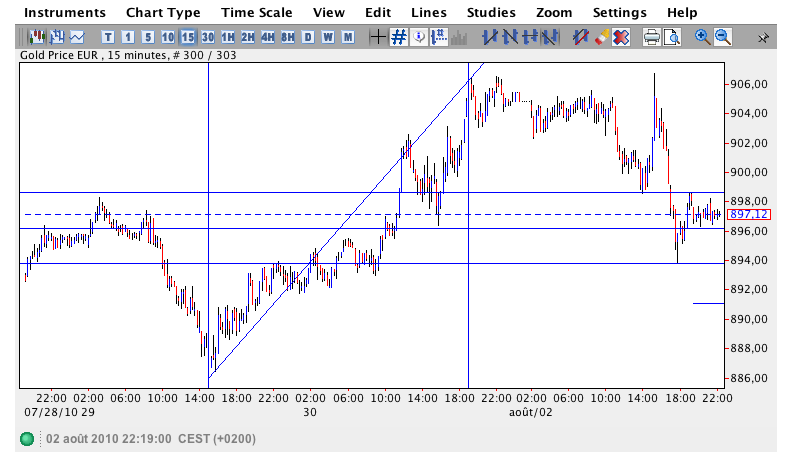Screen dimensions: 785x455
Task: Zoom in with the plus magnifier
Action: [702, 37]
